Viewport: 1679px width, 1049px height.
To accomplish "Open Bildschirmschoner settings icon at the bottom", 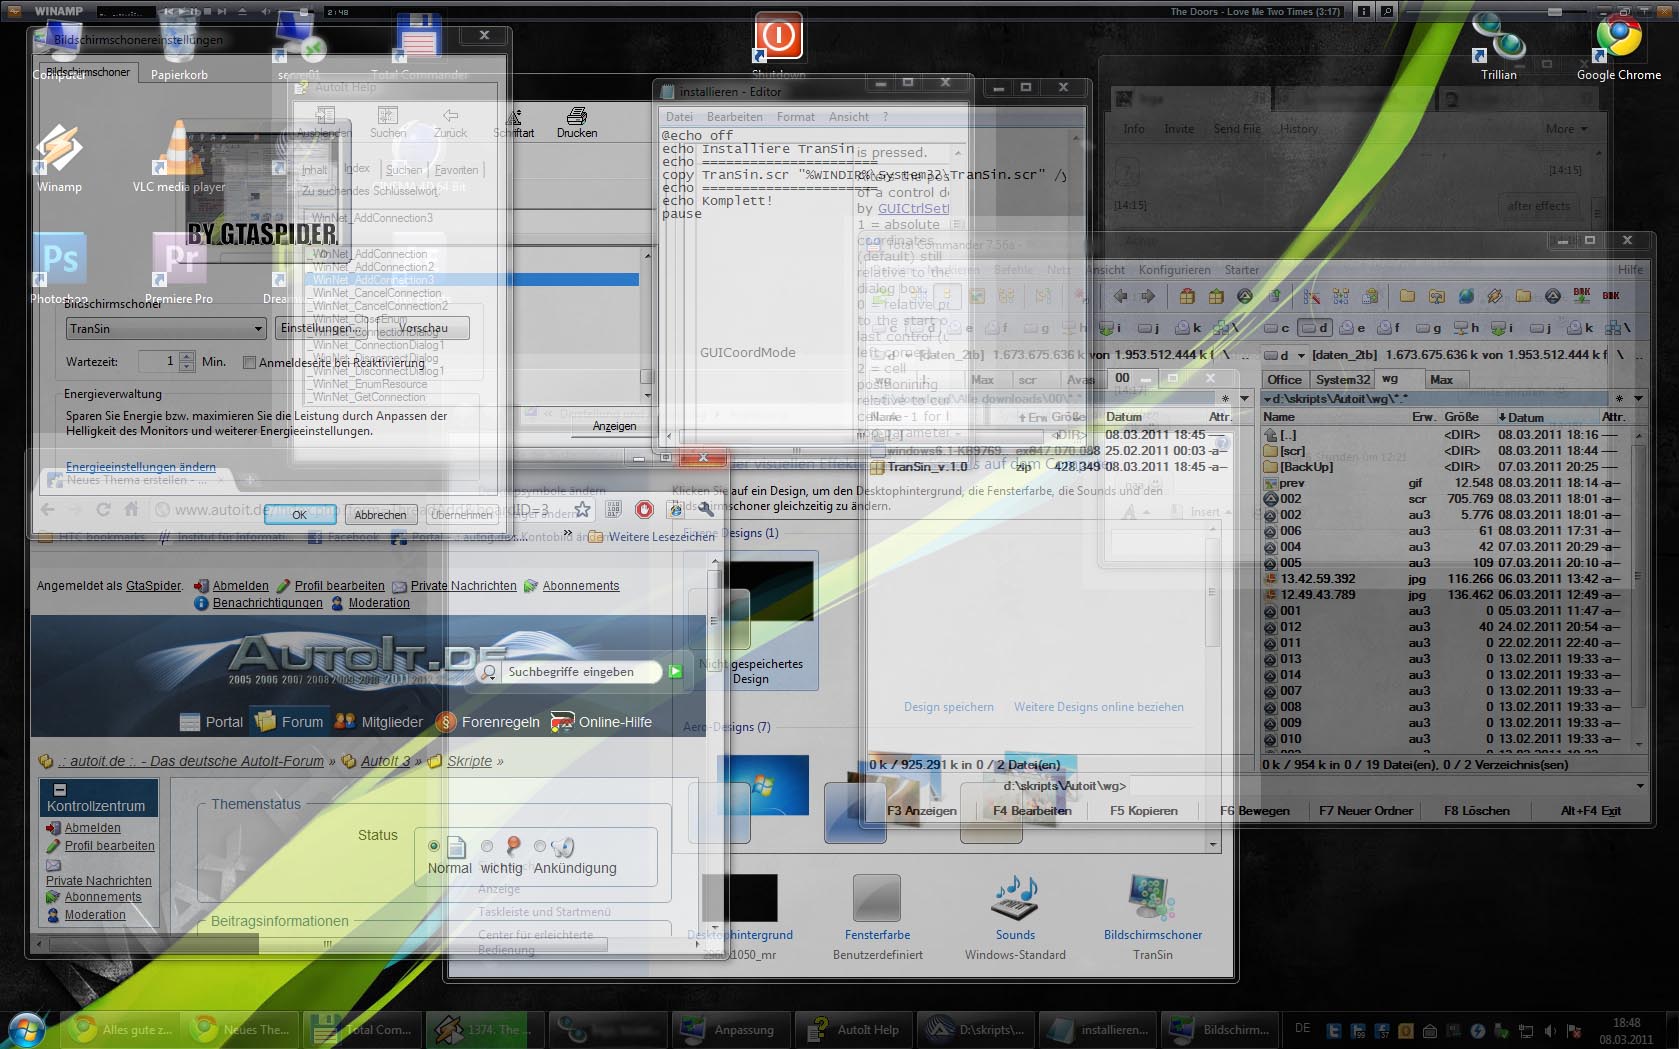I will 1152,898.
